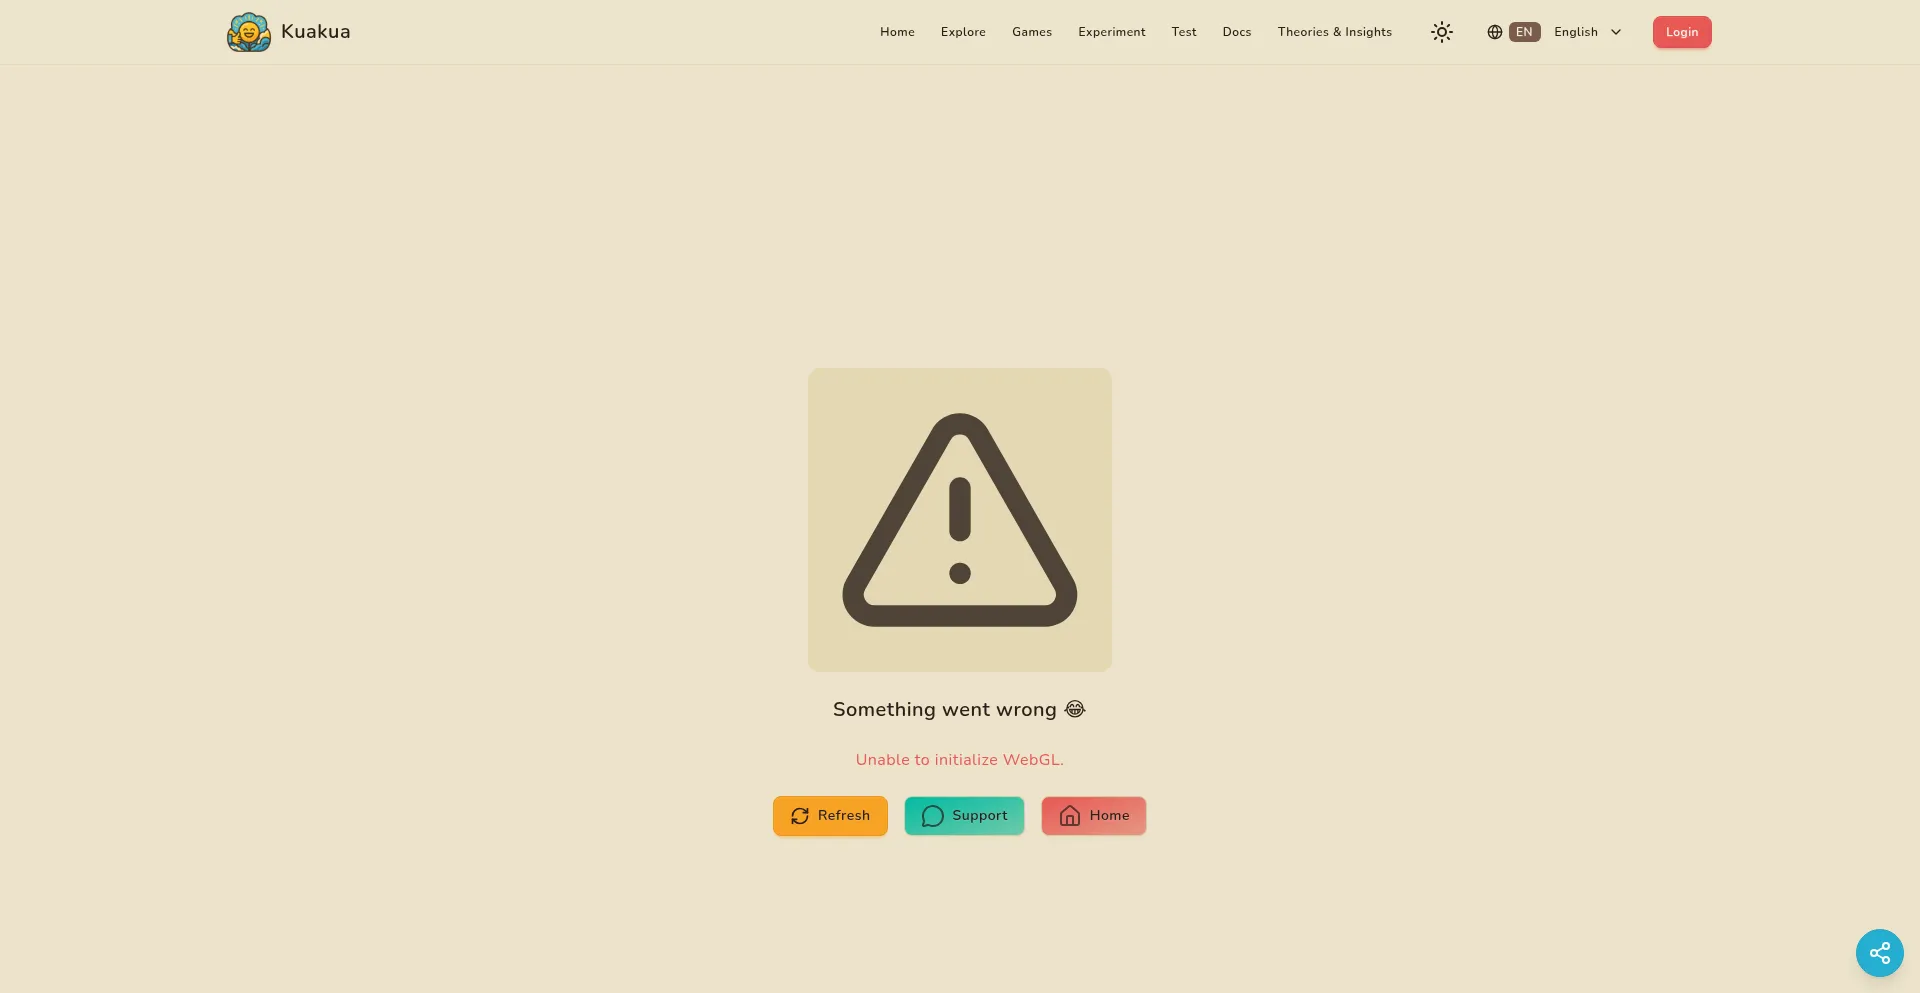Open the Explore nav item
1920x993 pixels.
[x=963, y=32]
